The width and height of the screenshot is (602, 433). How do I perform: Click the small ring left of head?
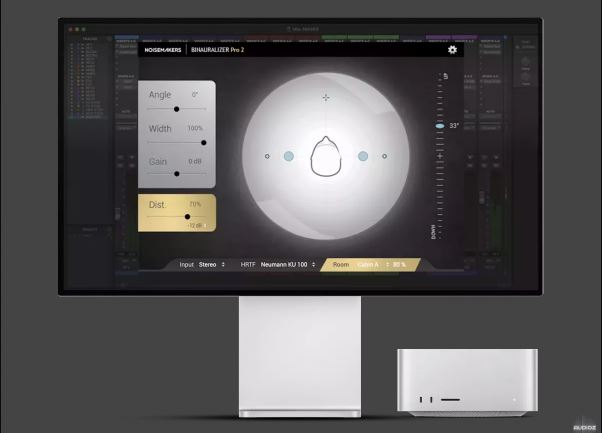(x=267, y=156)
